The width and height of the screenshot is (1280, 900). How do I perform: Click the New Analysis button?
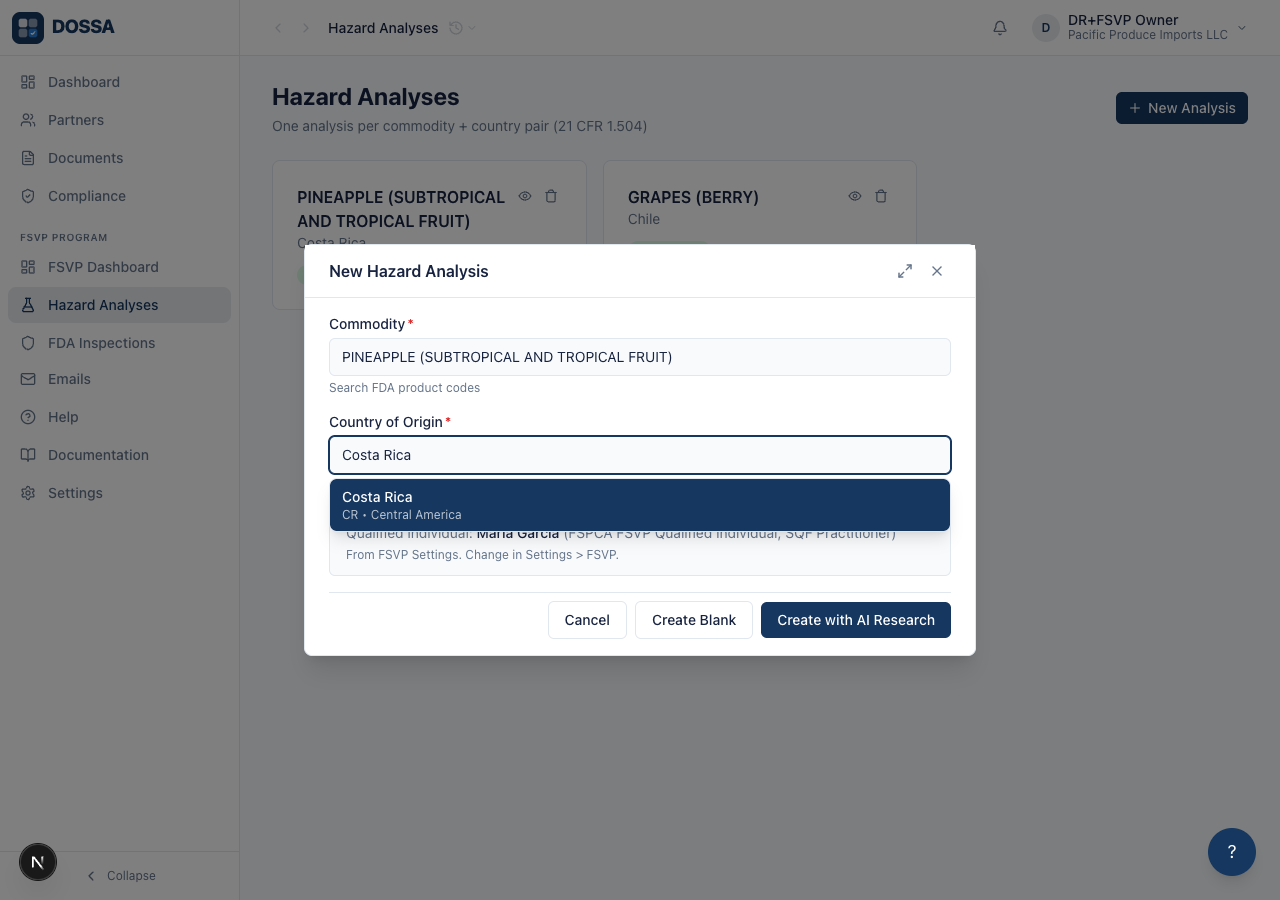[x=1182, y=108]
